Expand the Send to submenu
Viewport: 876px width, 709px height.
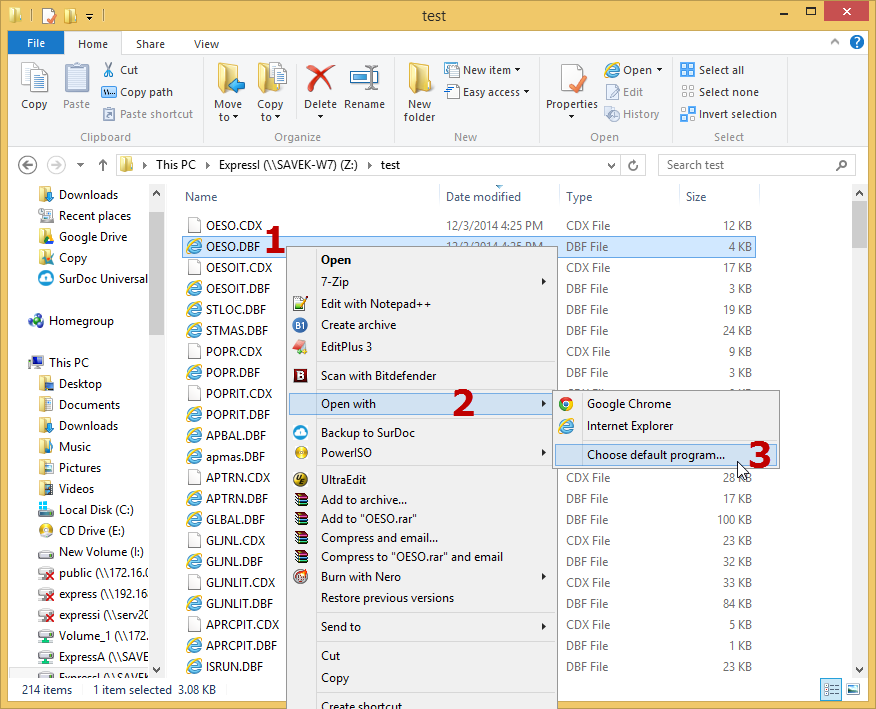pos(420,627)
